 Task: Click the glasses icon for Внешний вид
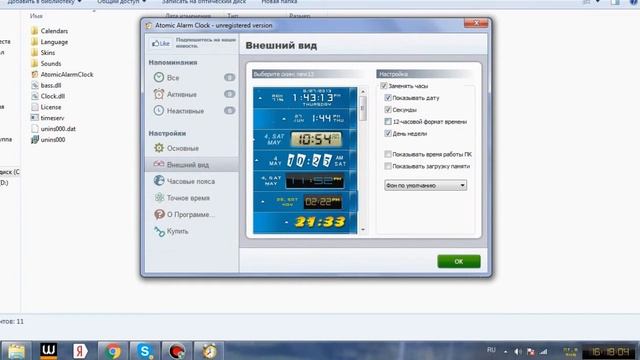pyautogui.click(x=159, y=164)
